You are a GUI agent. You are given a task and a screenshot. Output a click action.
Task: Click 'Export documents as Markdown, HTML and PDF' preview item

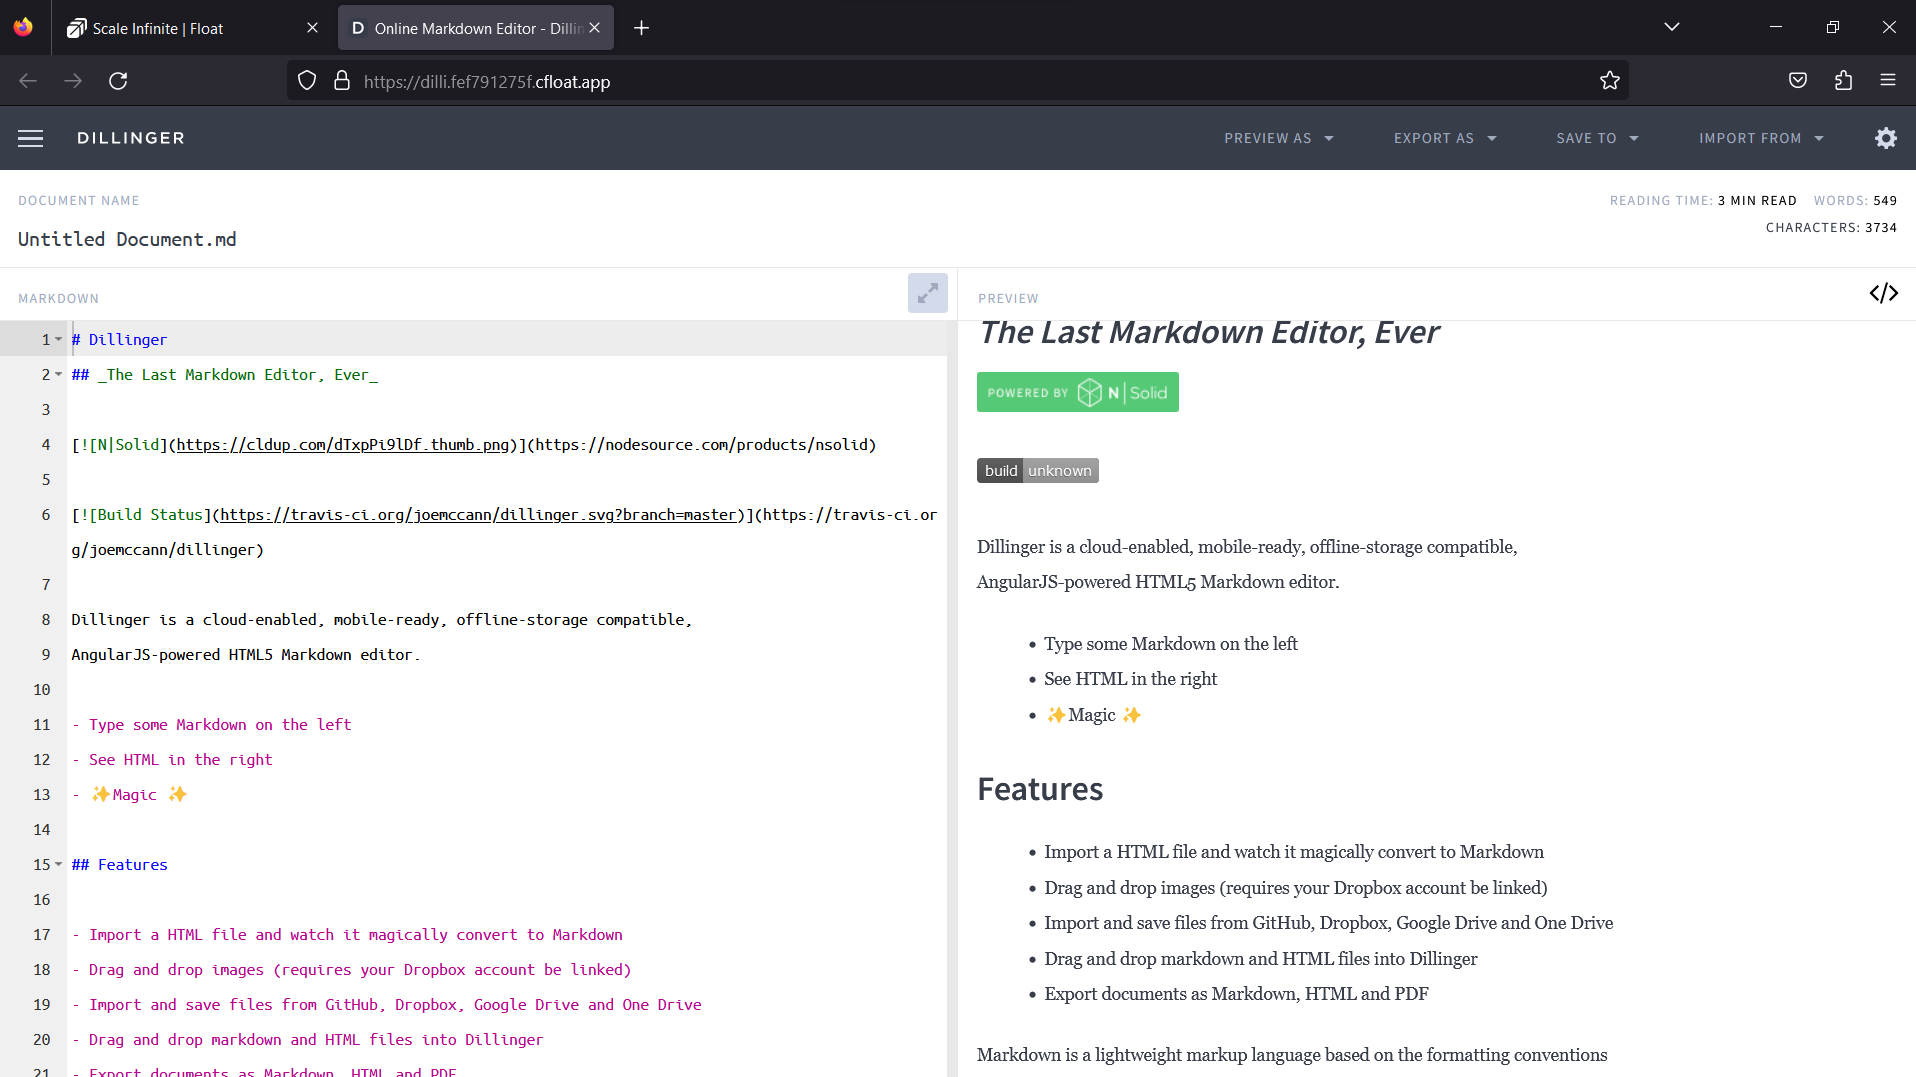coord(1236,994)
